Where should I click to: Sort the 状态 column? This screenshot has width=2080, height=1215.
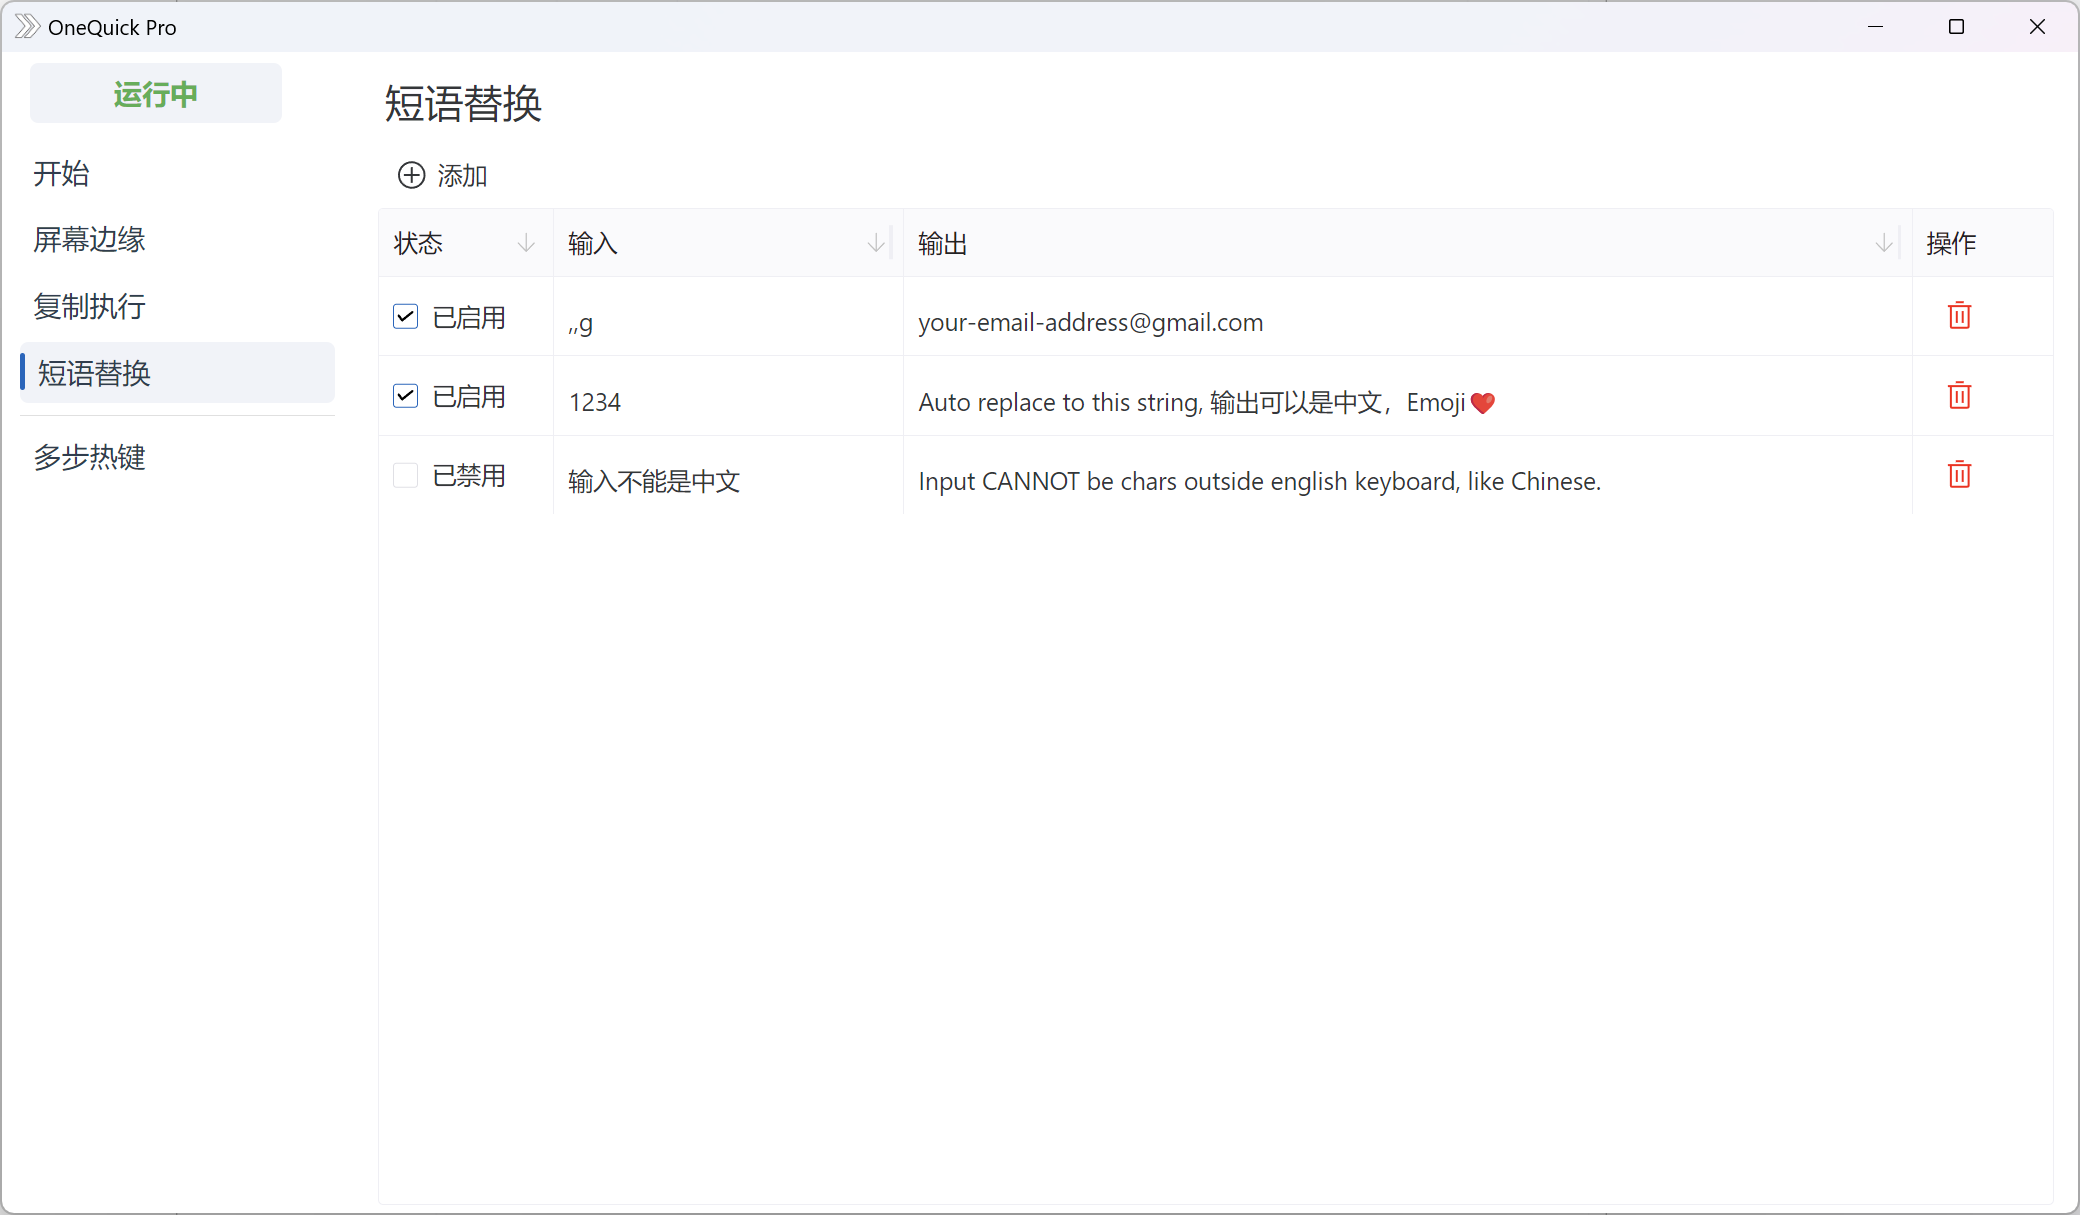(526, 242)
